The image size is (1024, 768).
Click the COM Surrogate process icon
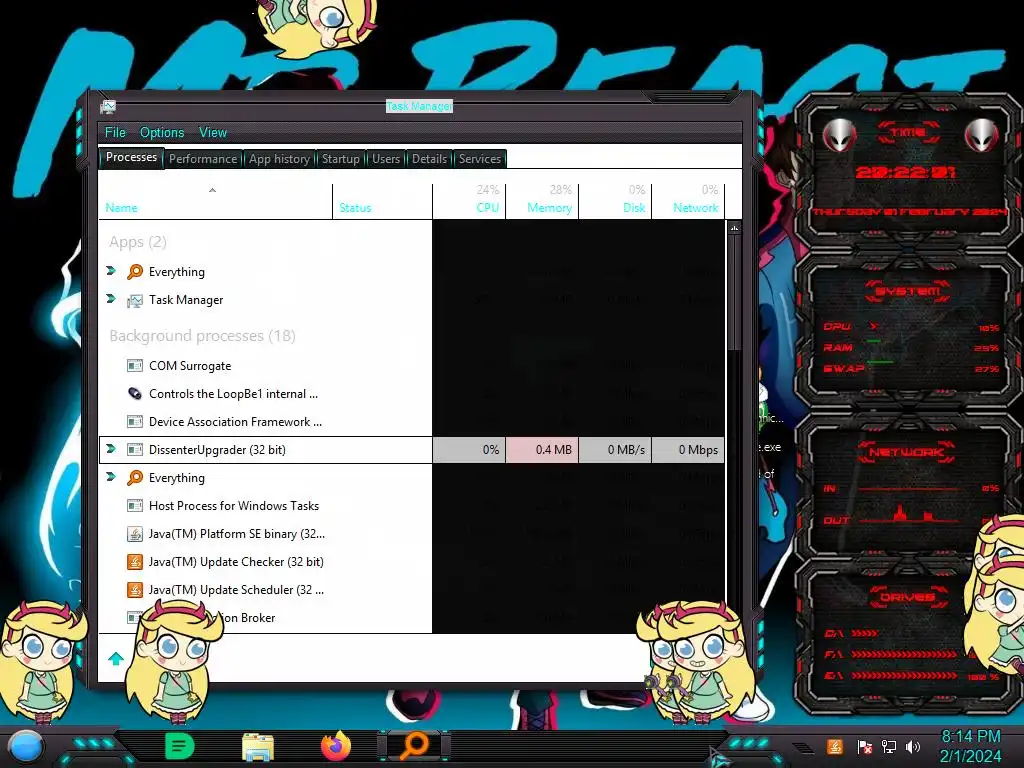click(x=135, y=366)
